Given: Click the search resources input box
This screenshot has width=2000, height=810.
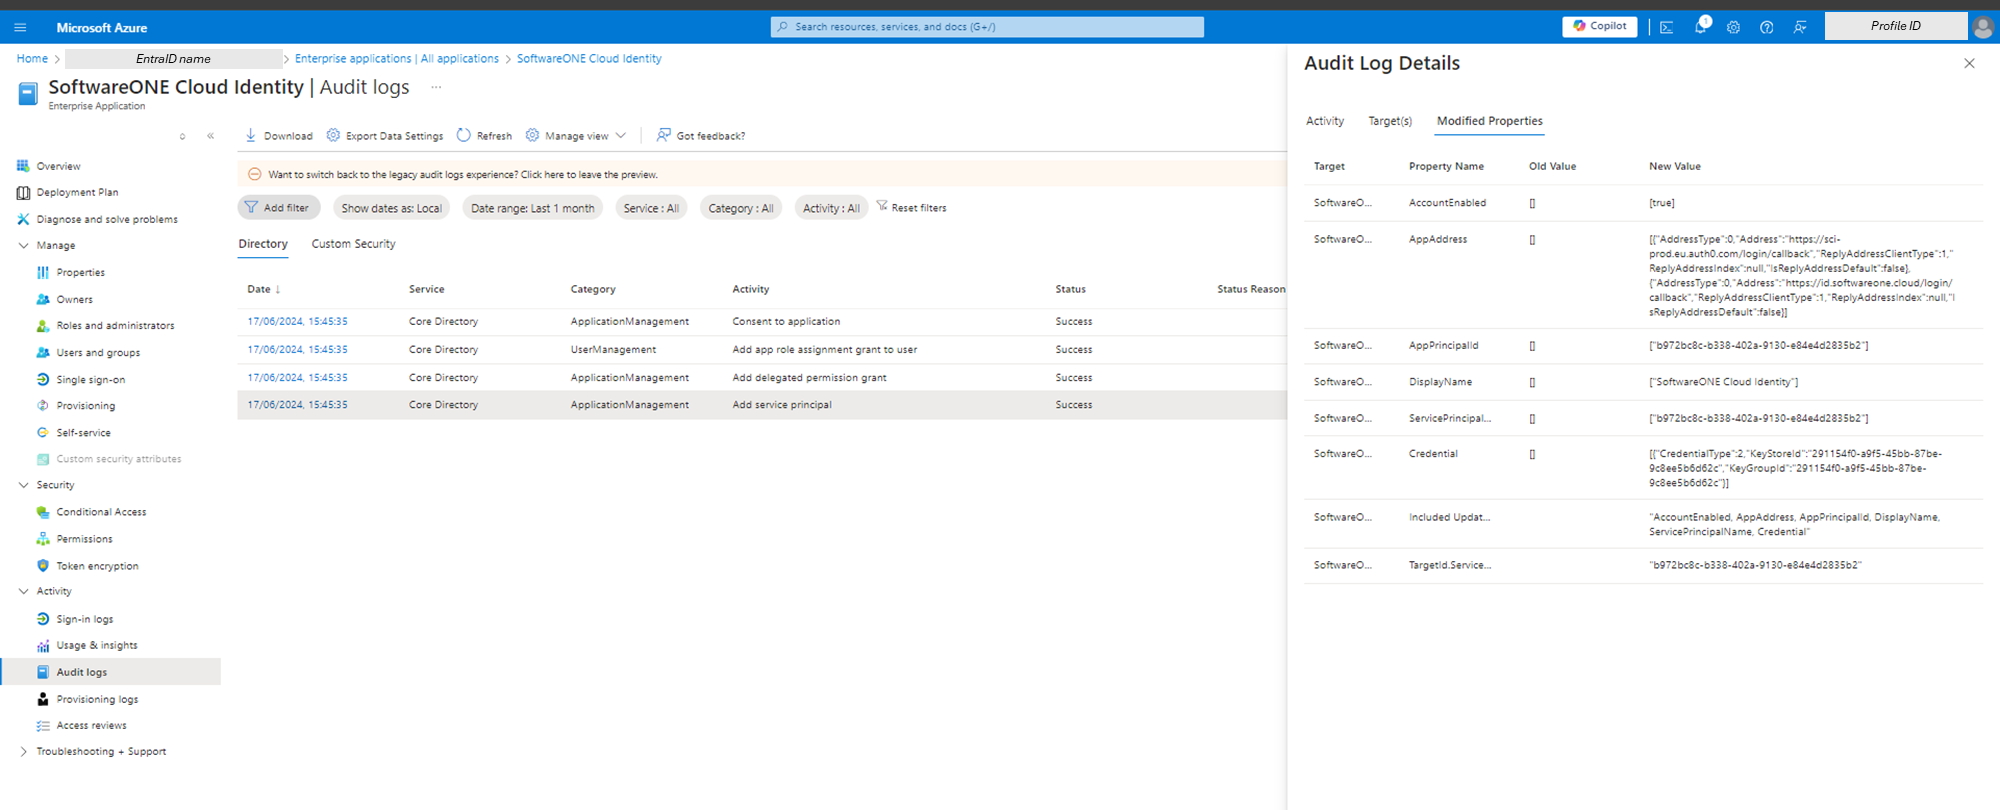Looking at the screenshot, I should (x=987, y=27).
